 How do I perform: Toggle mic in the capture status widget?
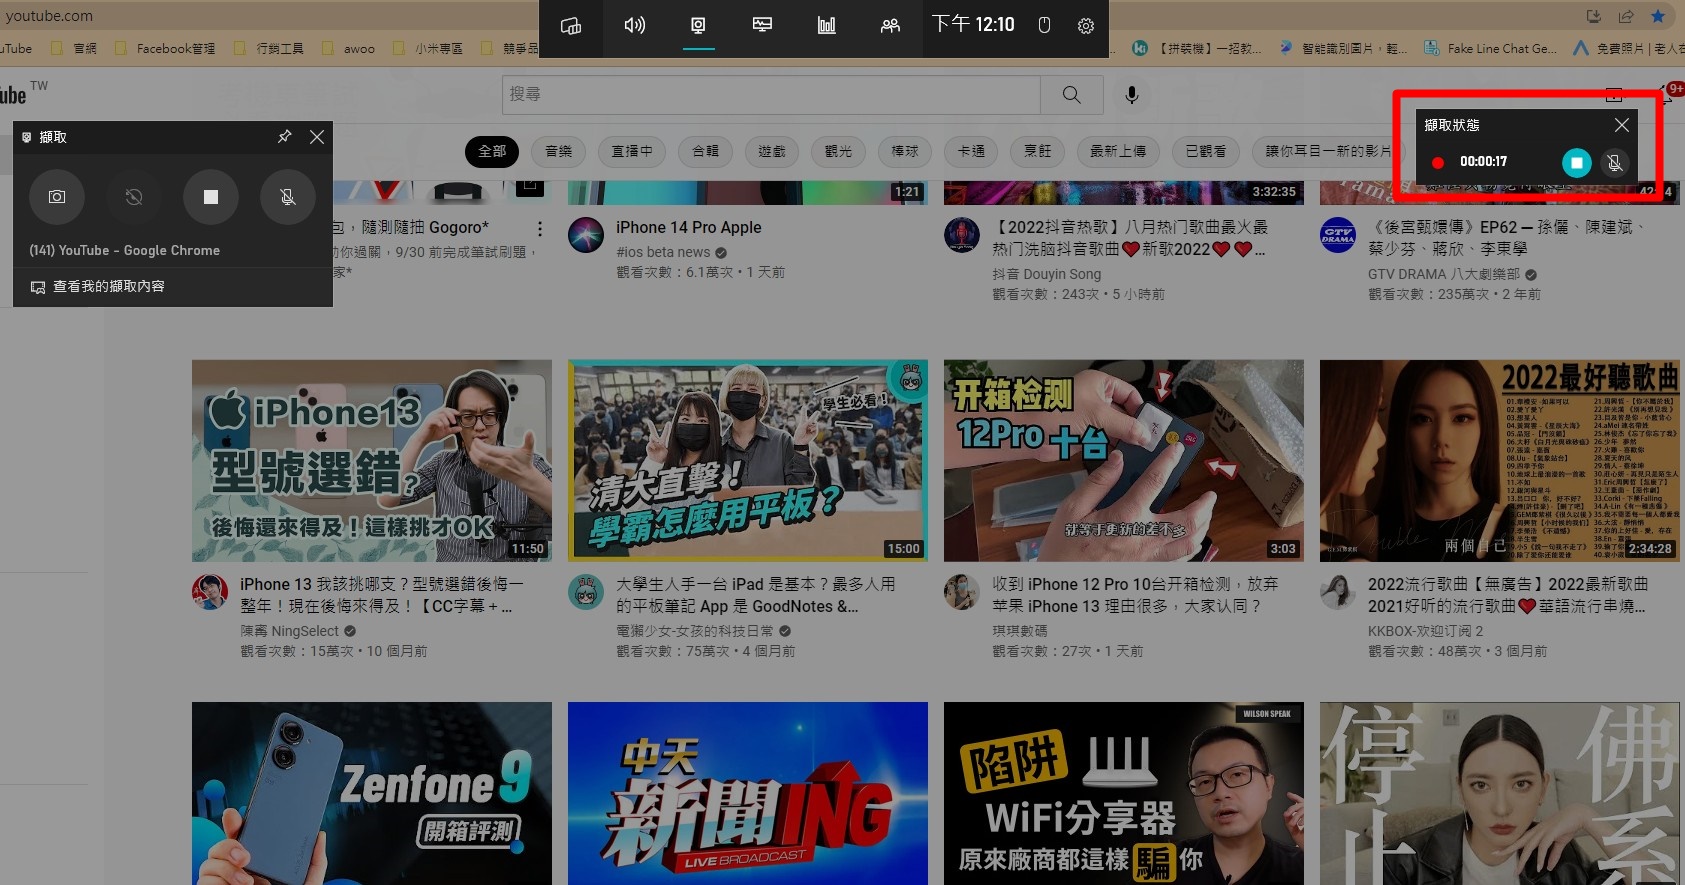point(1614,163)
